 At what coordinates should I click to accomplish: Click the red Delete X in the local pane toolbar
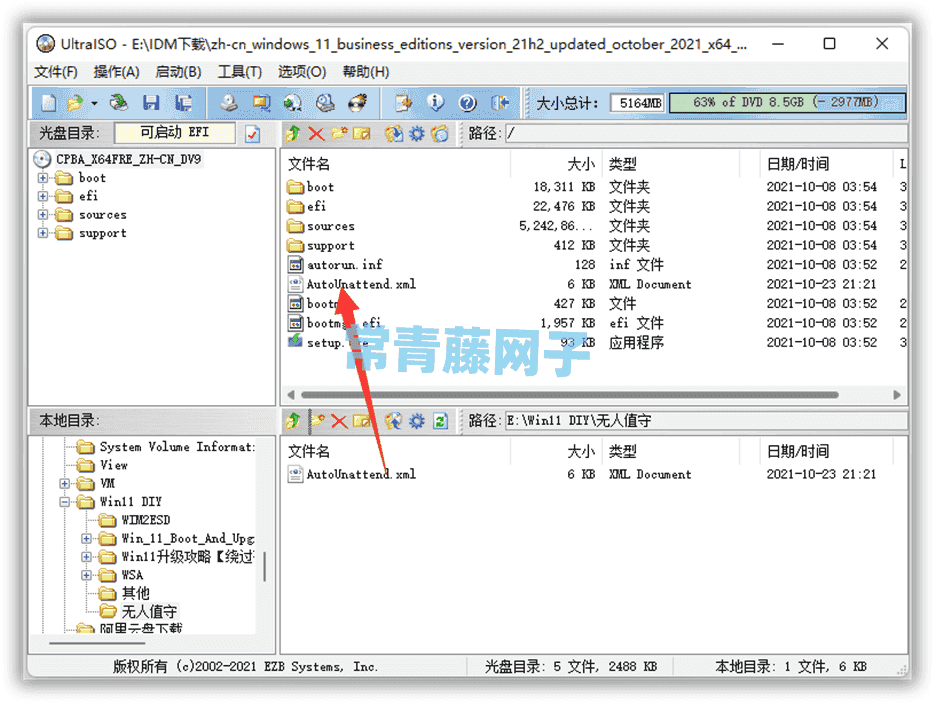(339, 421)
